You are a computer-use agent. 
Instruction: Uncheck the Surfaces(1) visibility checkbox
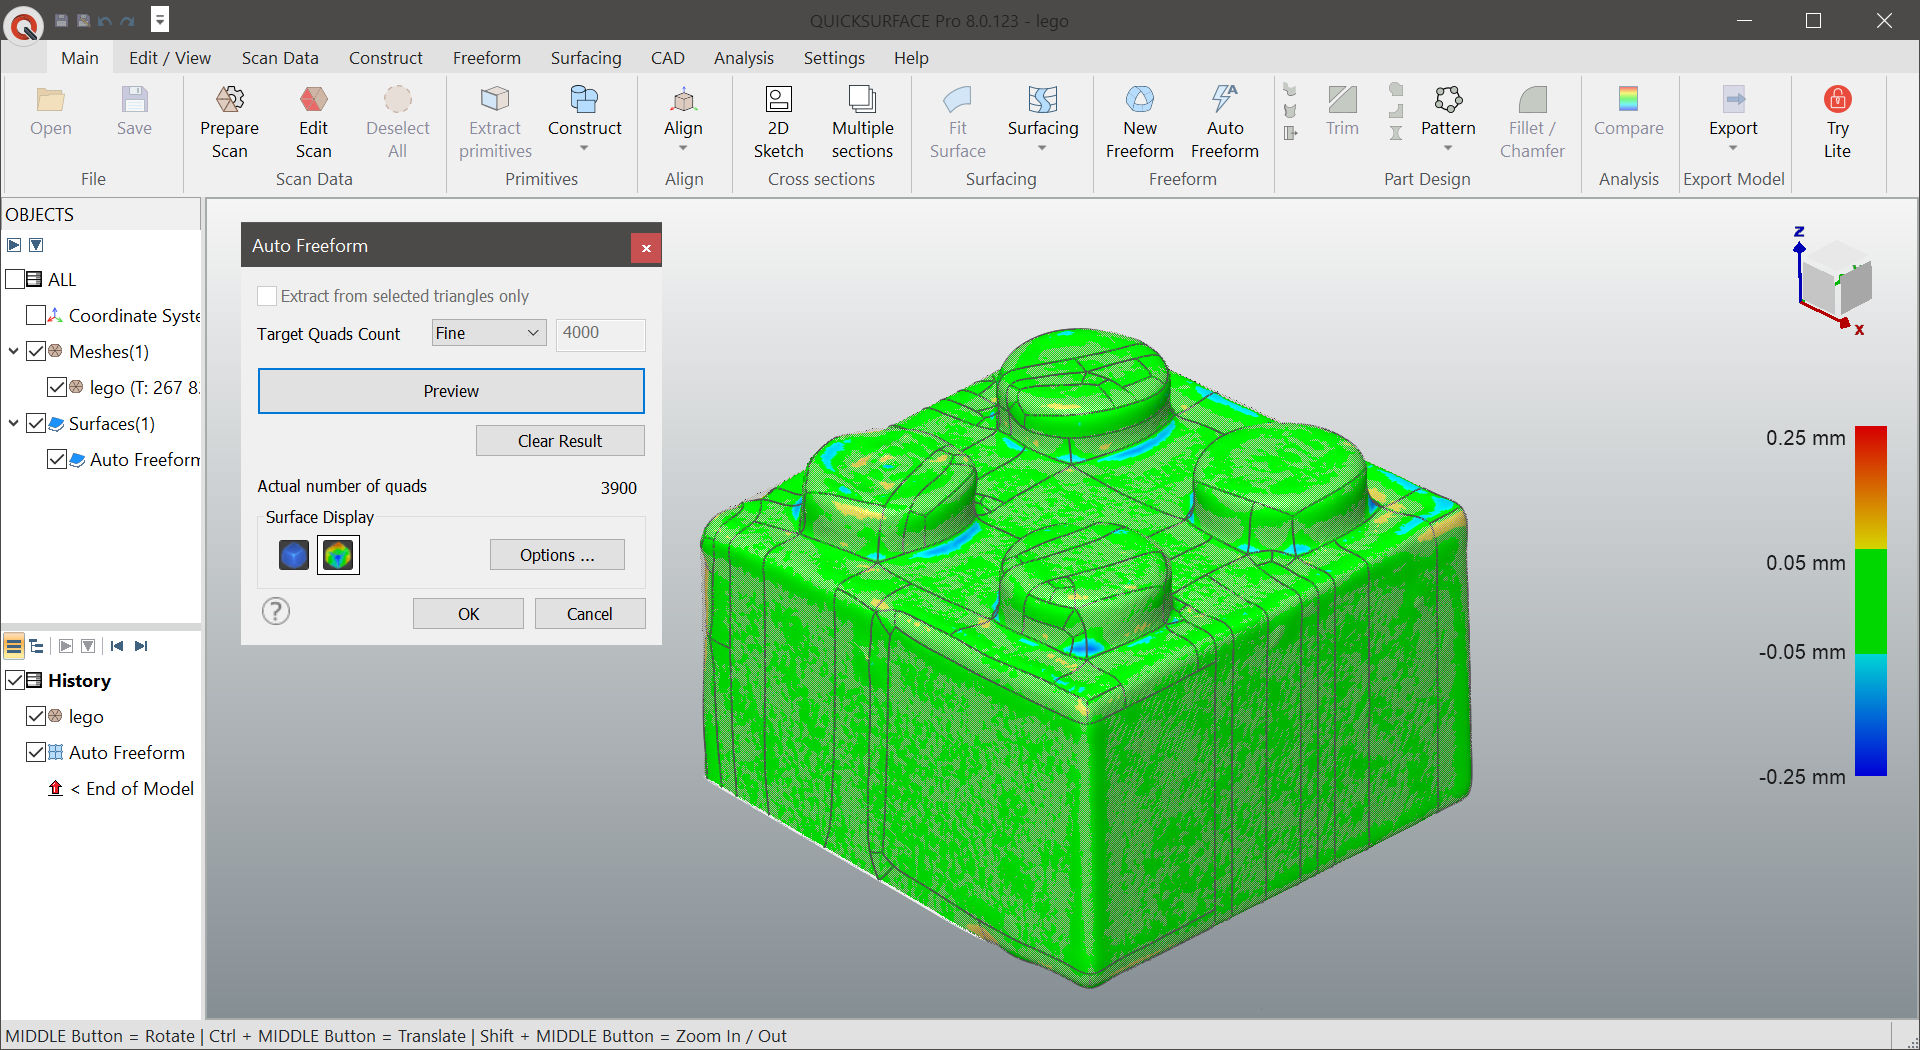pyautogui.click(x=36, y=423)
